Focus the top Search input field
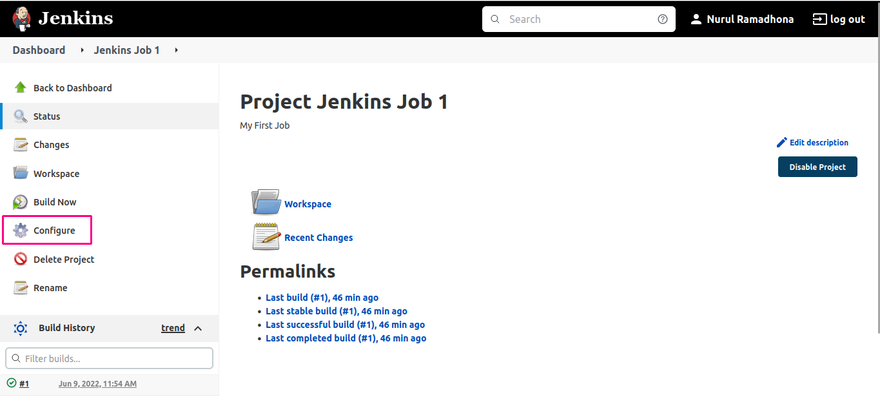The image size is (880, 396). [x=579, y=19]
